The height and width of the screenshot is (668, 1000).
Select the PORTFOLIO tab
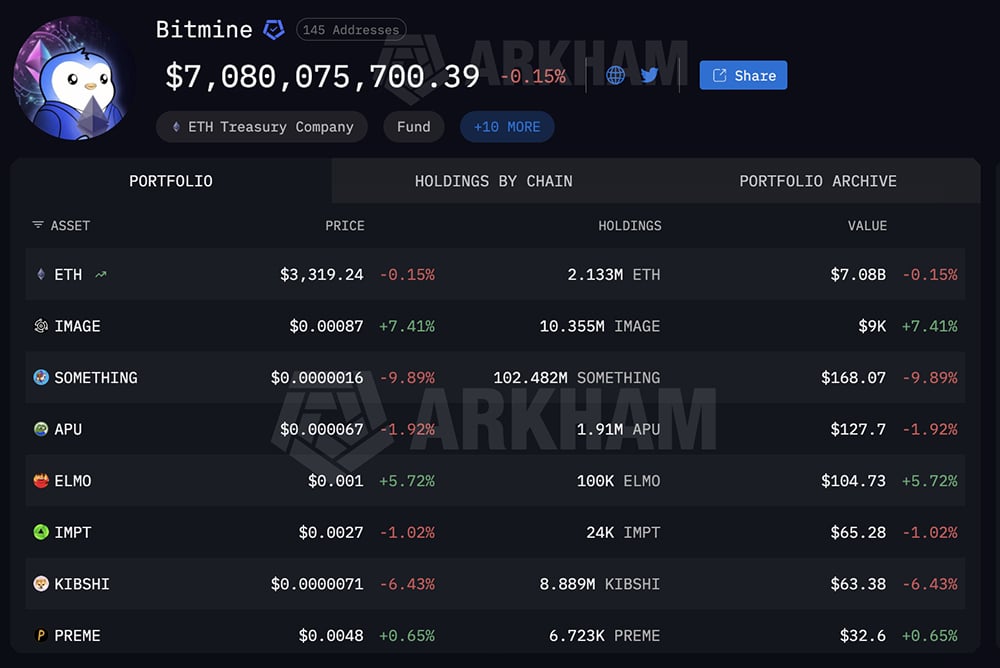[x=170, y=181]
